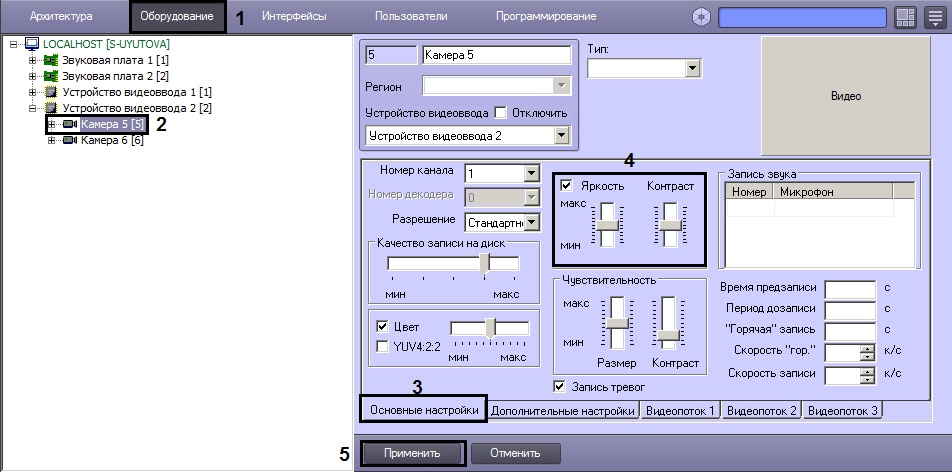
Task: Open the Разрешение dropdown
Action: tap(531, 221)
